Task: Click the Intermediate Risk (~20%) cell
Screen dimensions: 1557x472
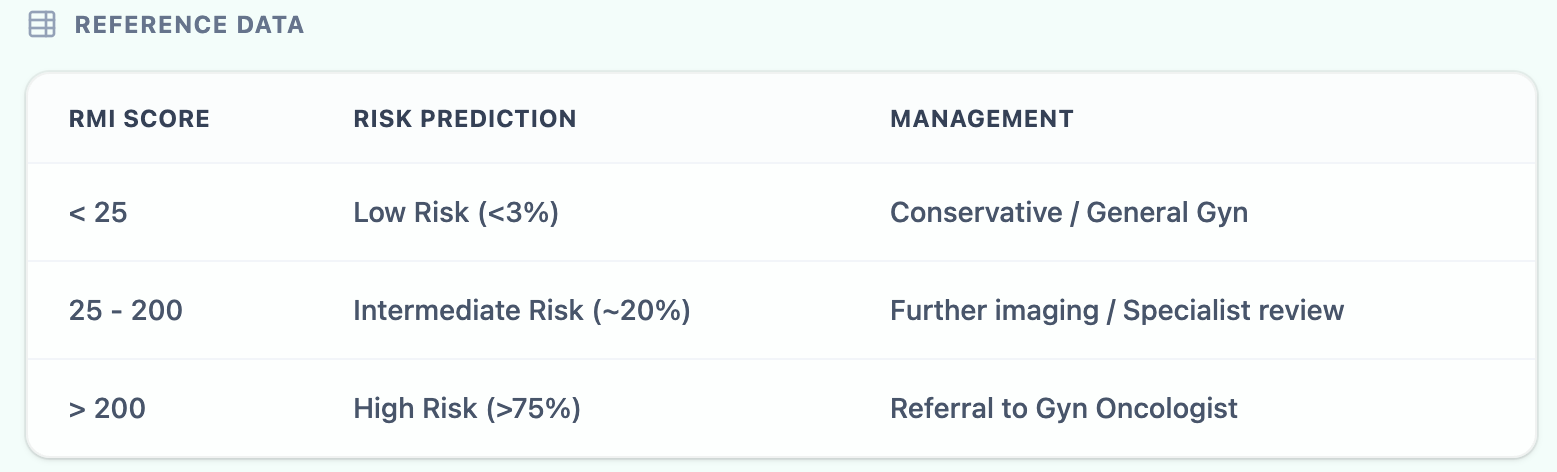Action: [521, 311]
